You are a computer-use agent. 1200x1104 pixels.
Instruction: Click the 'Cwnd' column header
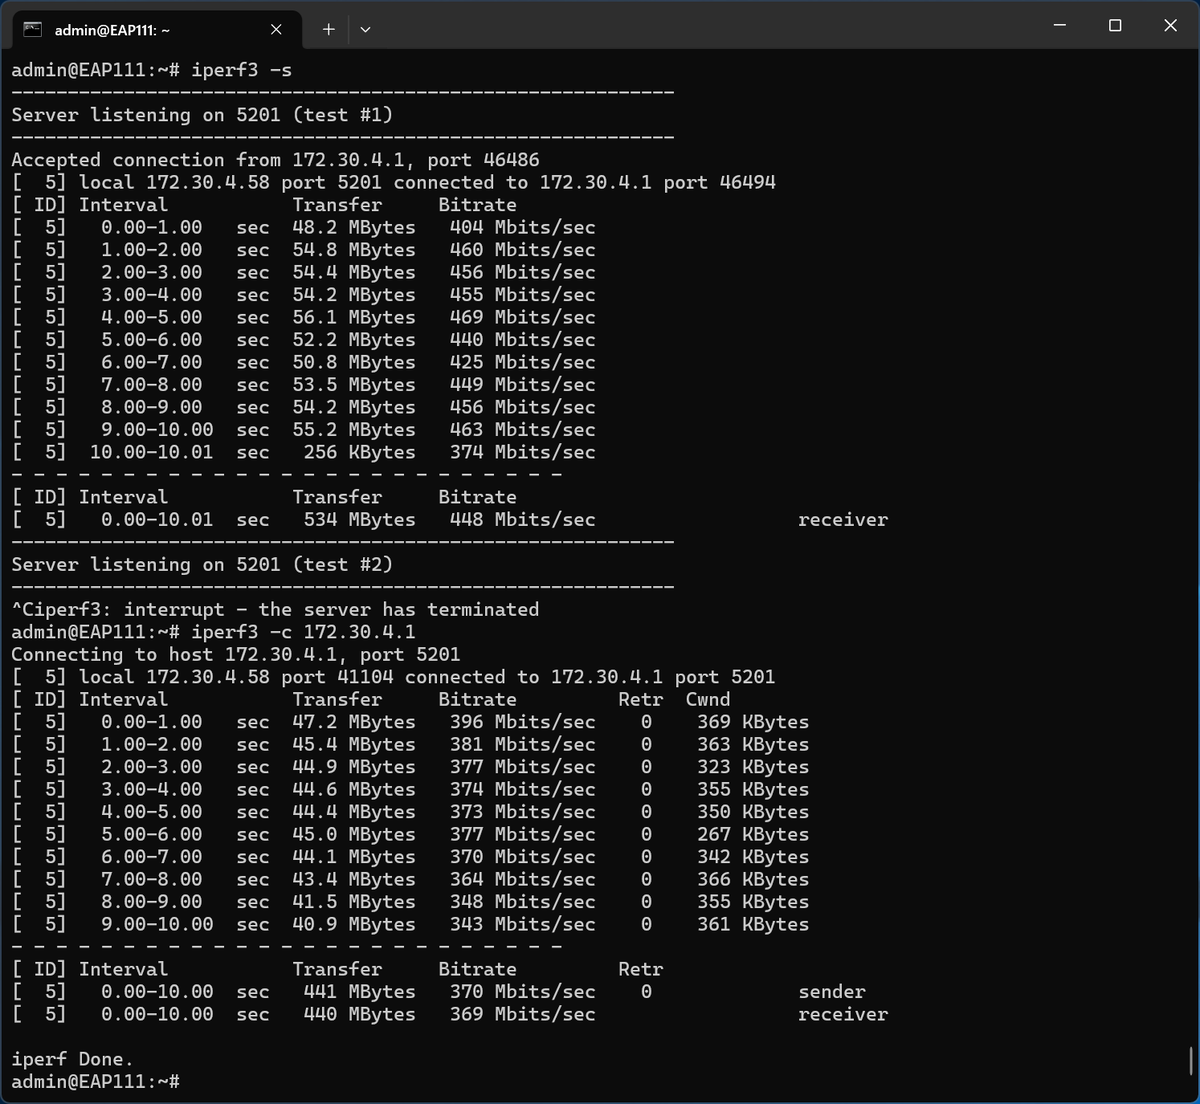(x=708, y=700)
